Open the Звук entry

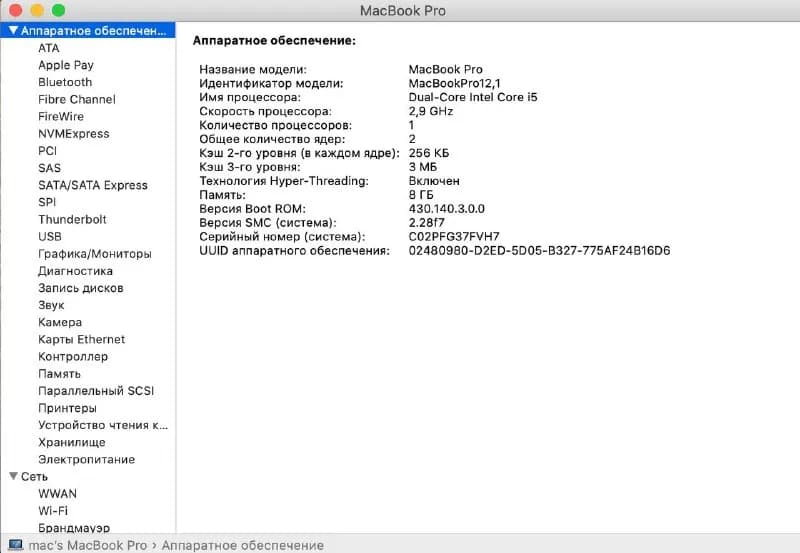pyautogui.click(x=51, y=305)
